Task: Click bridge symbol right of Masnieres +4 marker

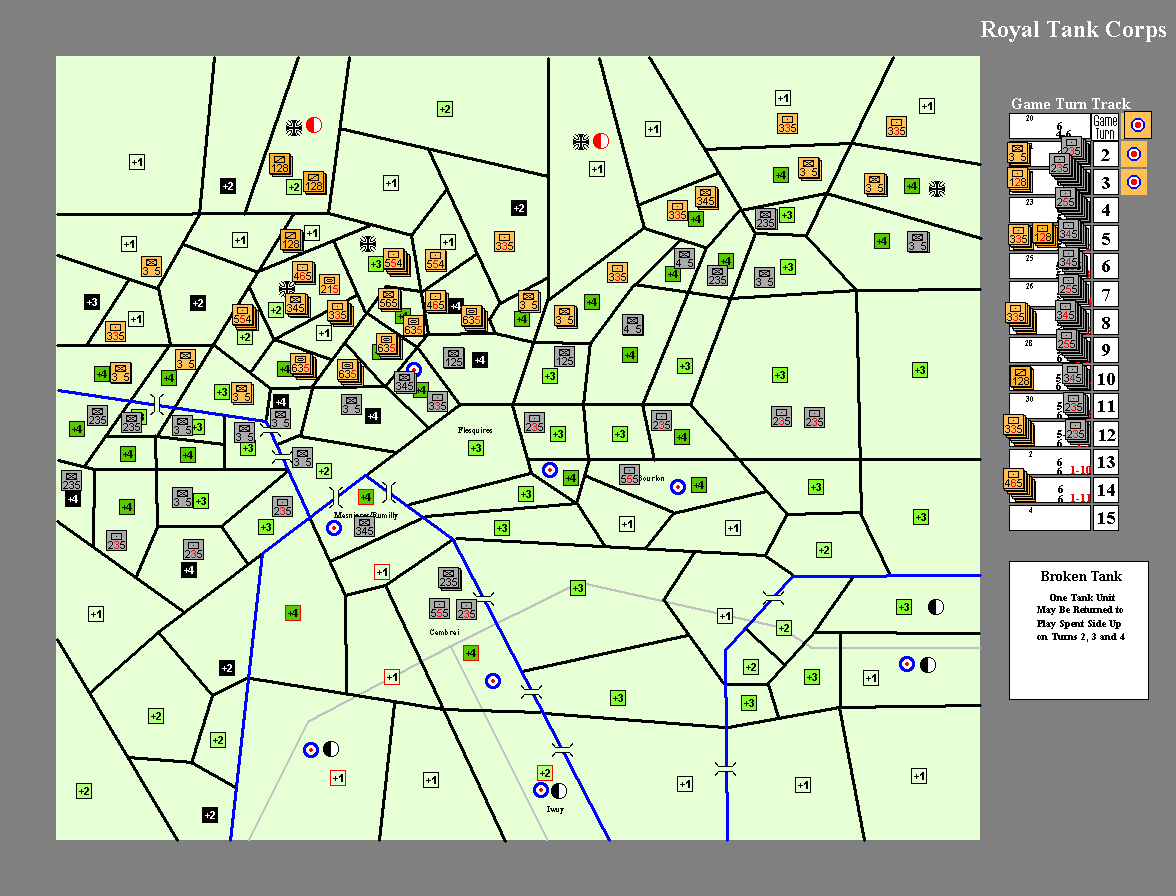Action: point(389,493)
